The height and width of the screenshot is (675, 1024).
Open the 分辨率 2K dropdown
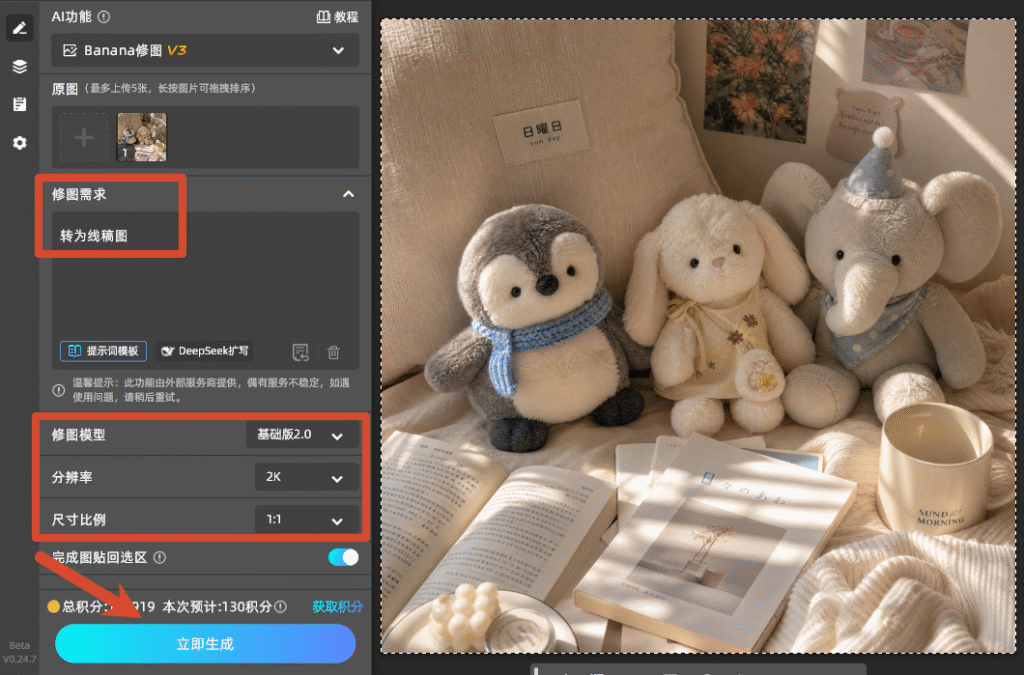[x=306, y=477]
